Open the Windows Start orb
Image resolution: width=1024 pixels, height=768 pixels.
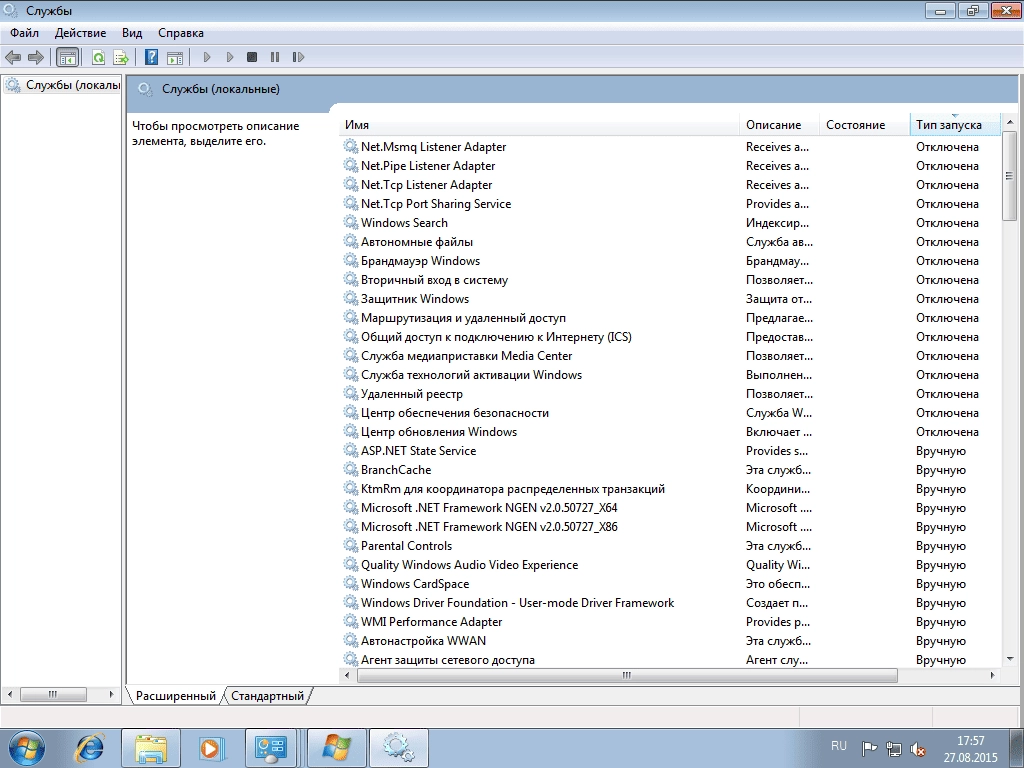pyautogui.click(x=27, y=748)
